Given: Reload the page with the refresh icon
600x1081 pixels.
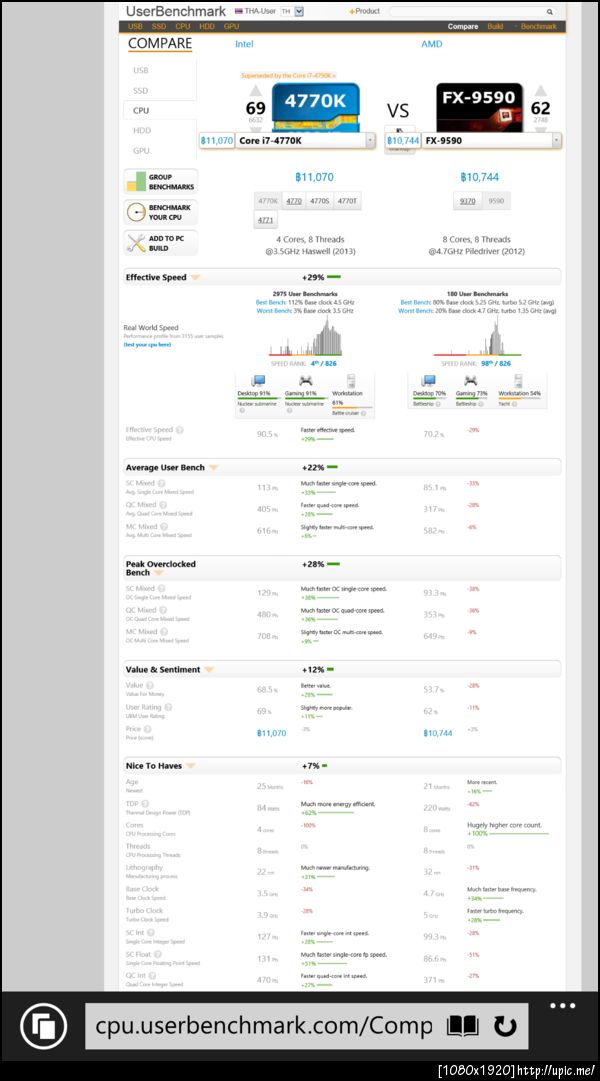Looking at the screenshot, I should pyautogui.click(x=505, y=1027).
